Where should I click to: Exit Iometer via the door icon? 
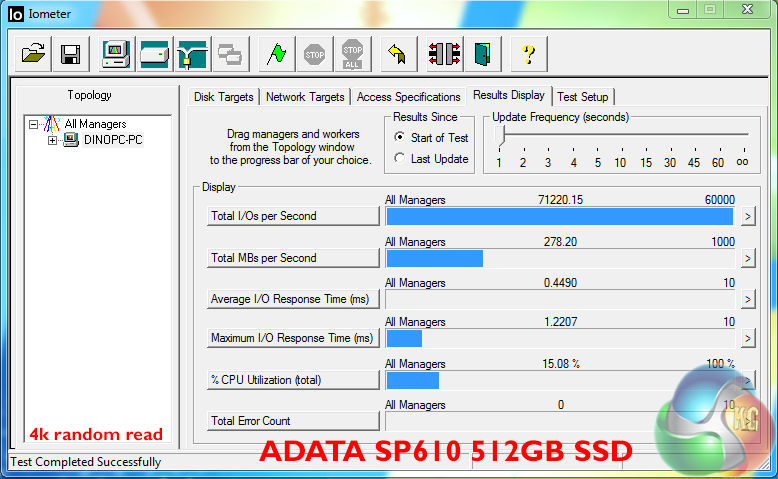pyautogui.click(x=482, y=54)
